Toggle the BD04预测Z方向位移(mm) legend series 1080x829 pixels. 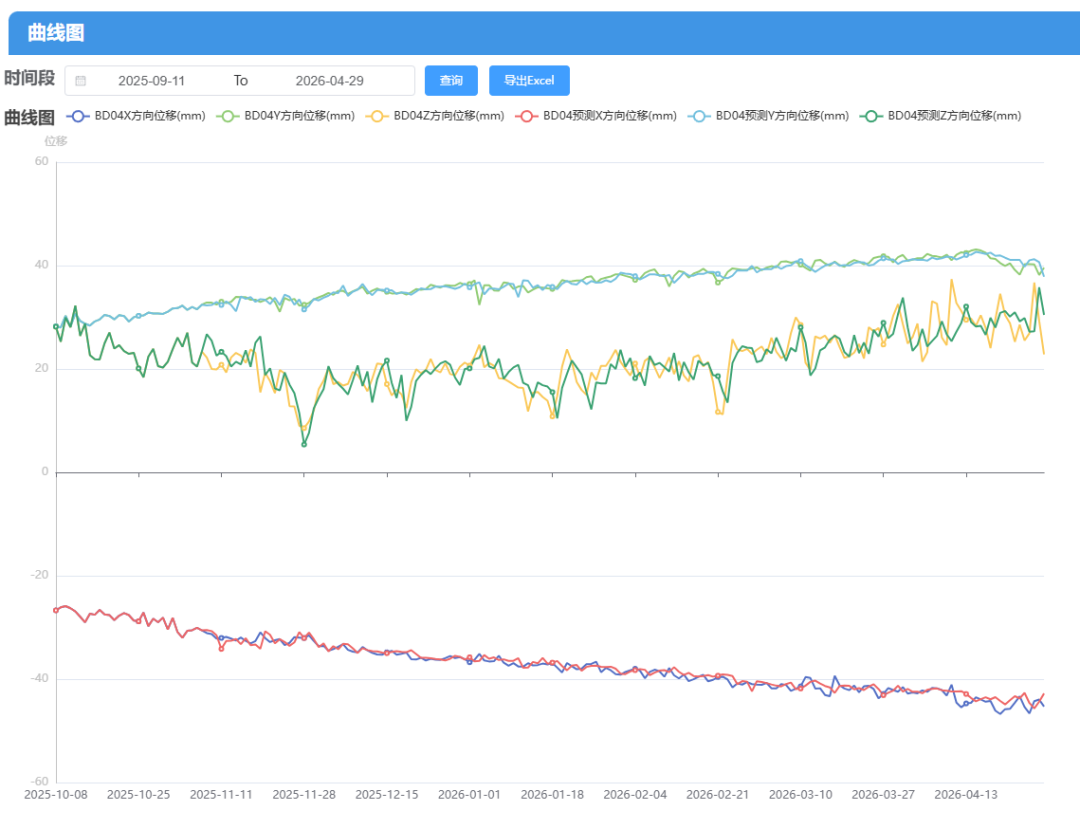941,116
